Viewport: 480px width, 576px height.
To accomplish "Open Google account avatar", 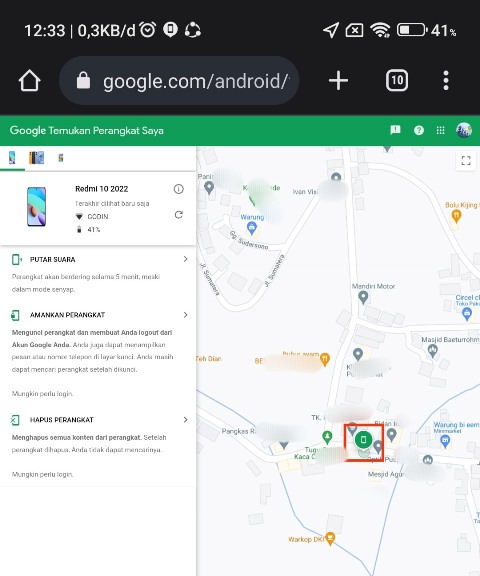I will click(x=464, y=130).
